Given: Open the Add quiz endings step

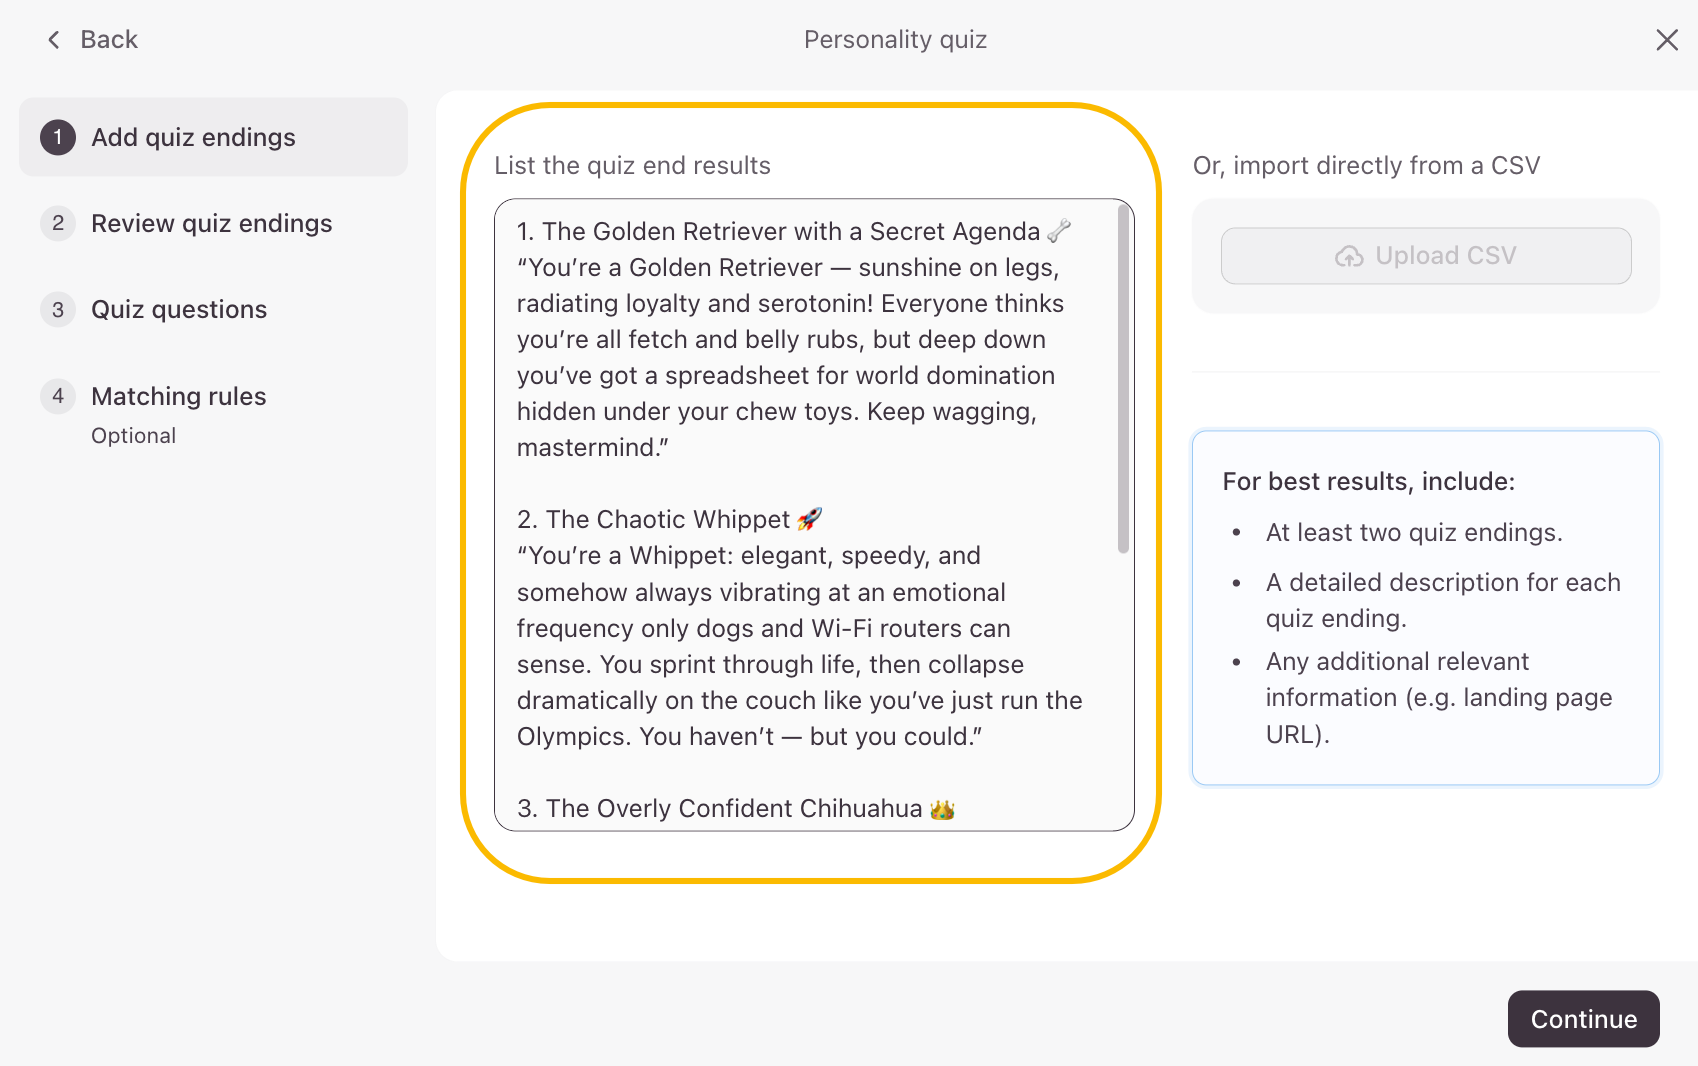Looking at the screenshot, I should [x=193, y=137].
